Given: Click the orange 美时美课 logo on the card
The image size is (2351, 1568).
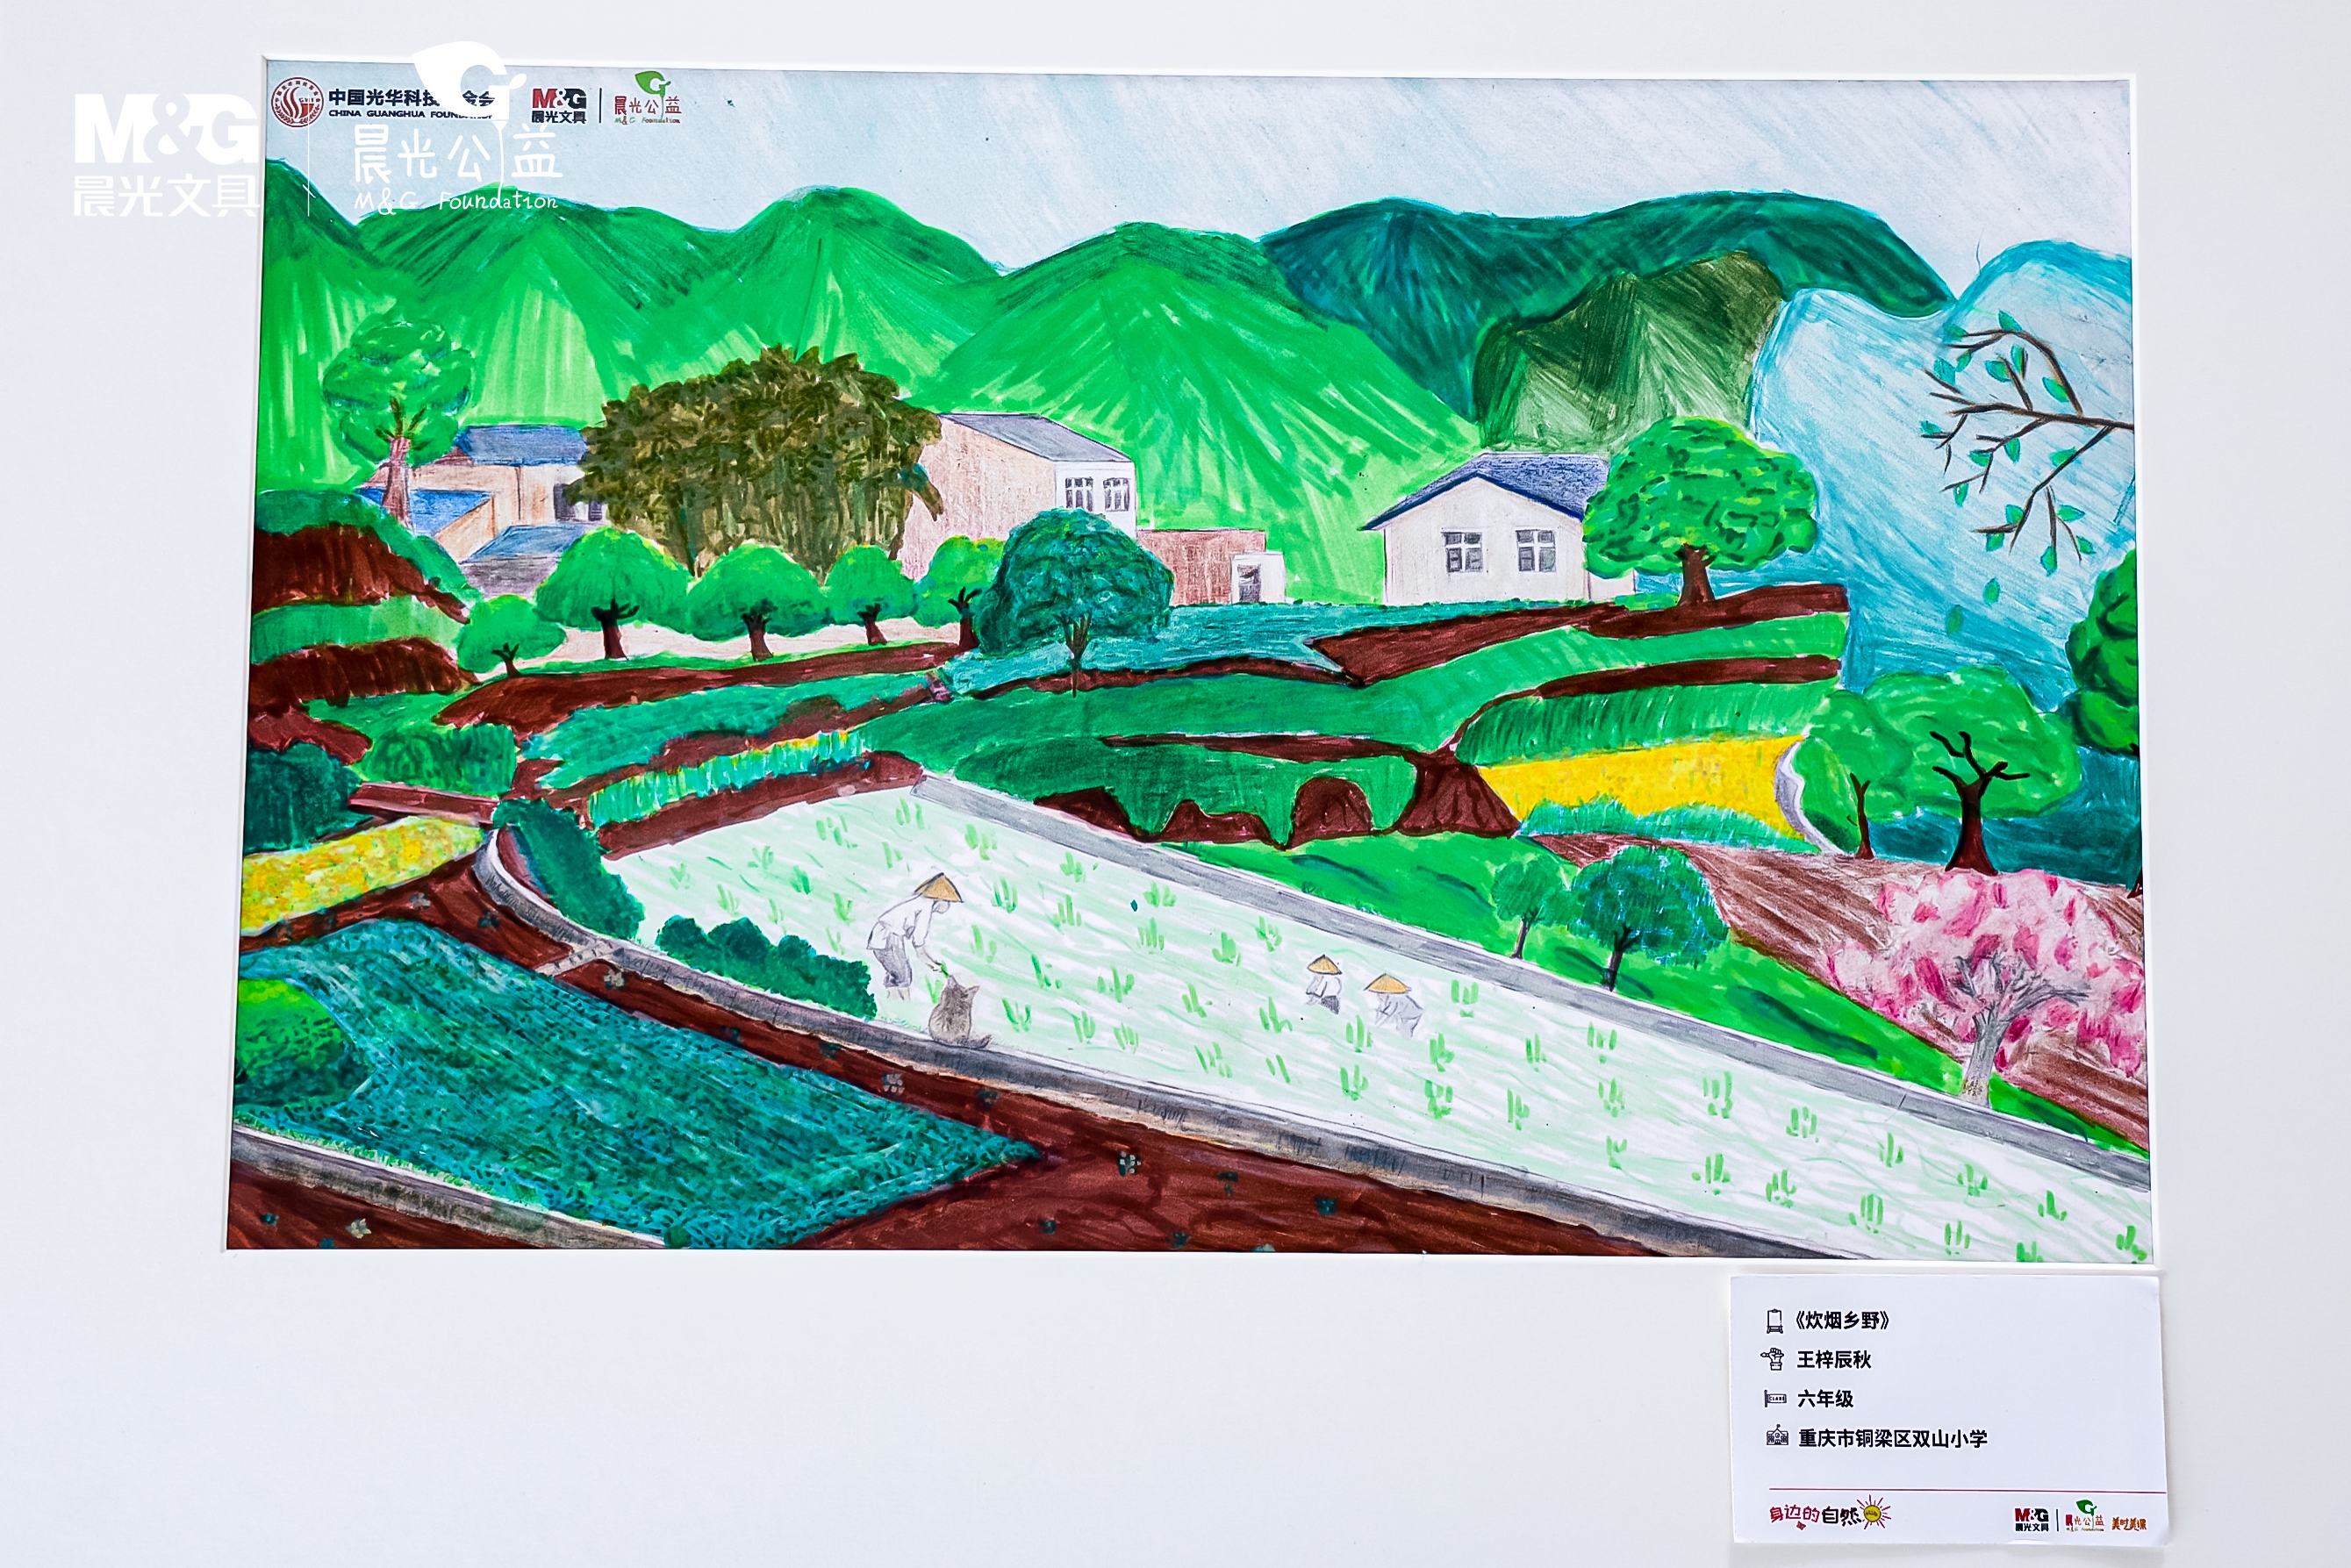Looking at the screenshot, I should [x=2130, y=1523].
